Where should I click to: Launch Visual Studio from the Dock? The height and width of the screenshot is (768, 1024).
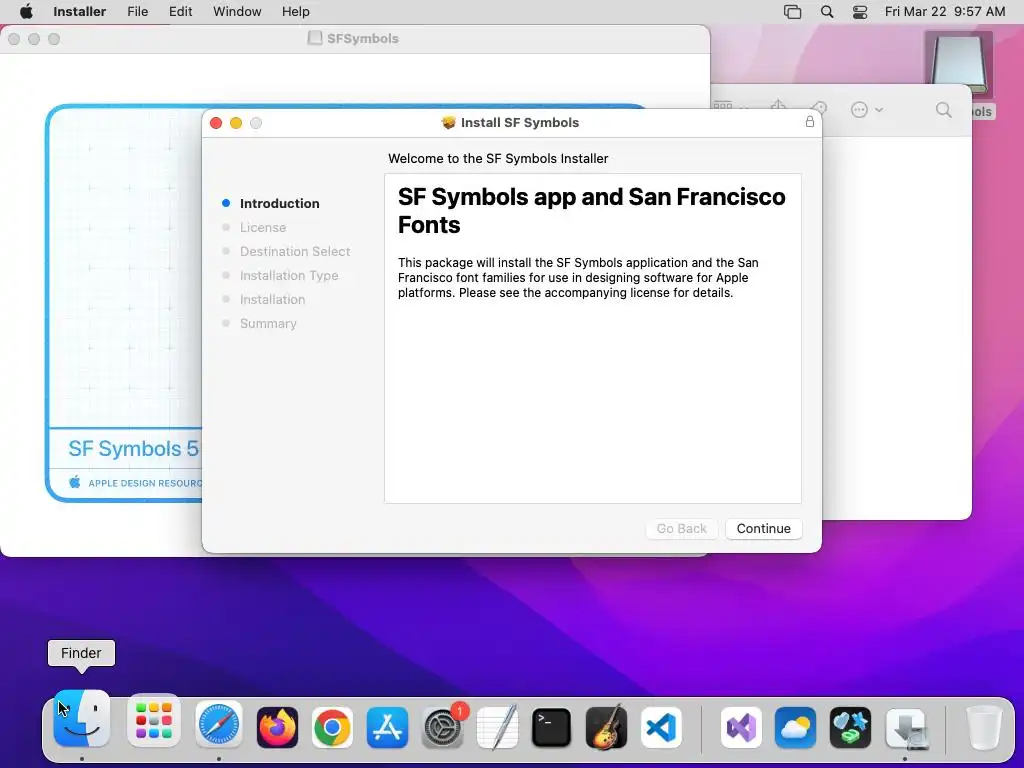[741, 727]
